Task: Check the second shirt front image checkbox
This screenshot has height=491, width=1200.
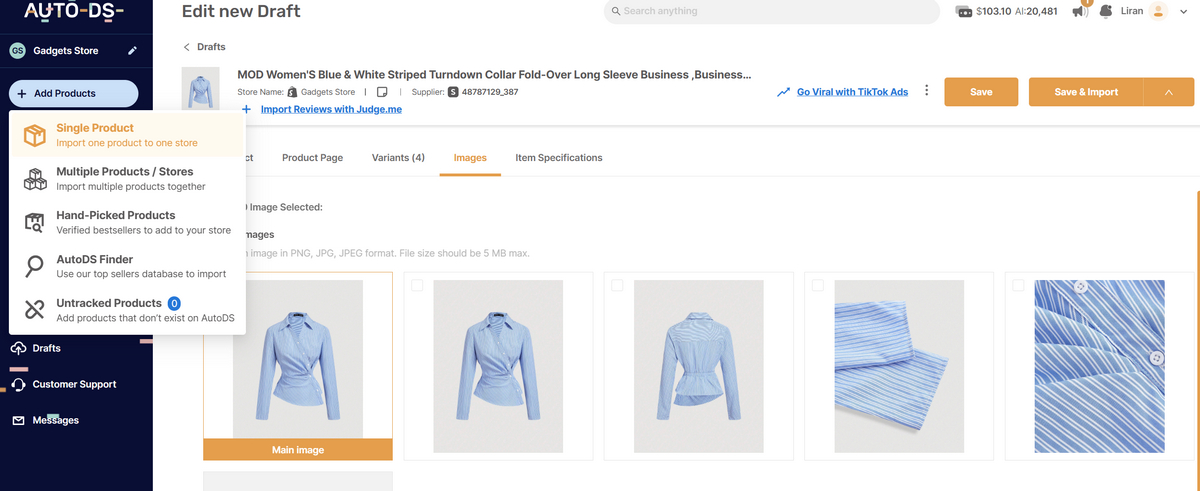Action: (x=417, y=285)
